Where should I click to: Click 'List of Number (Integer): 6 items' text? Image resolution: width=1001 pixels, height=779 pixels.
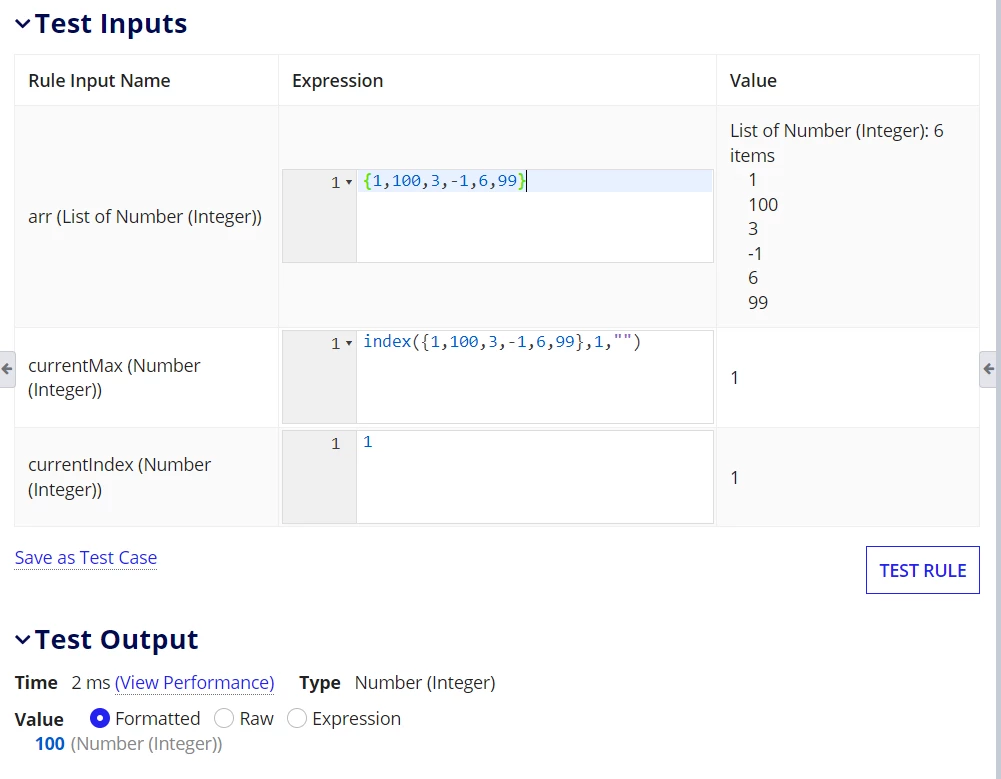coord(836,143)
